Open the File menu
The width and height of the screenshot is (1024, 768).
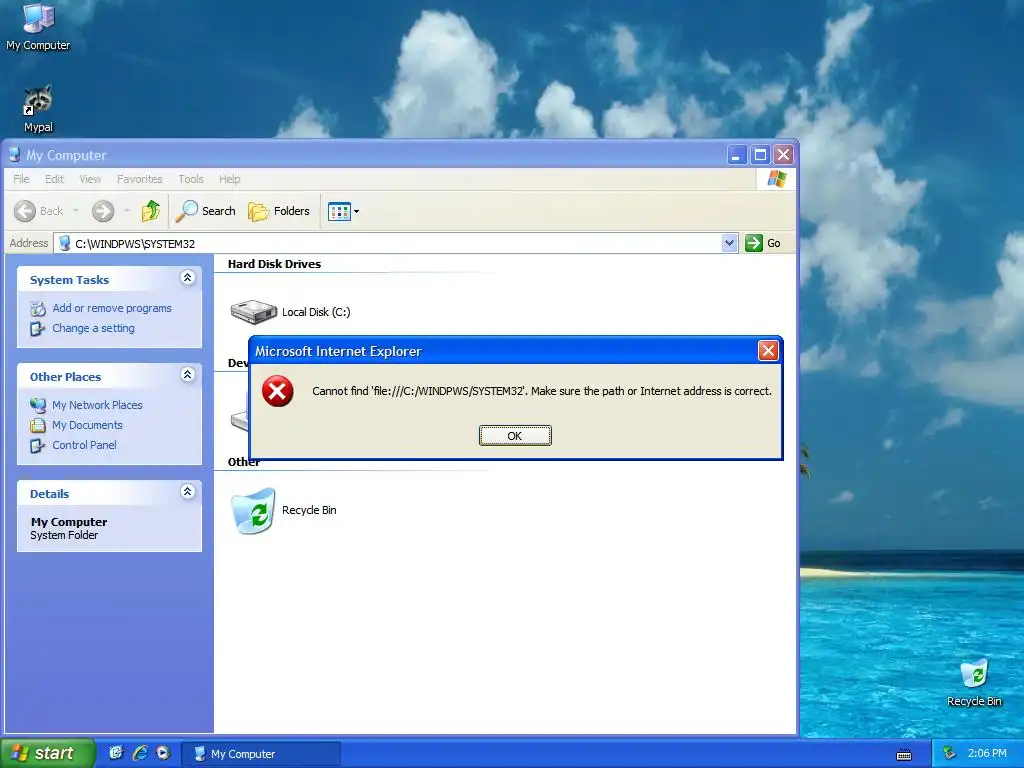[21, 179]
